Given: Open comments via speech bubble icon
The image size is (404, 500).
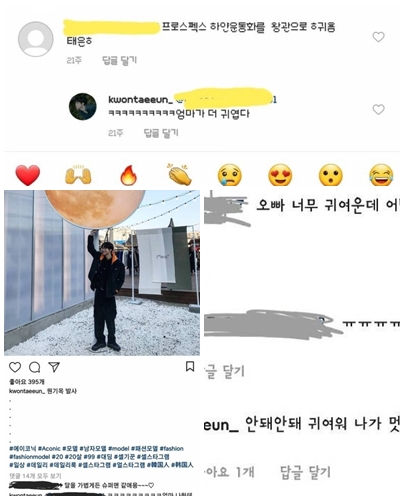Looking at the screenshot, I should pos(35,367).
